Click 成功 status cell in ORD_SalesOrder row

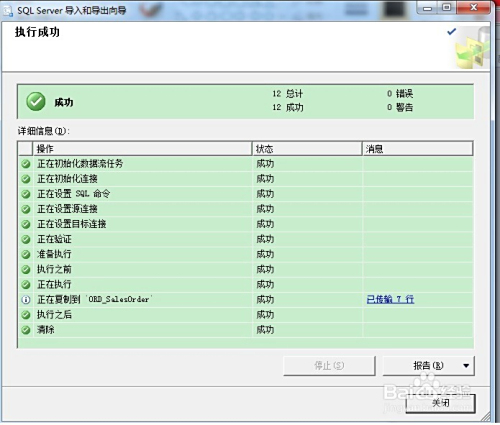(x=265, y=299)
